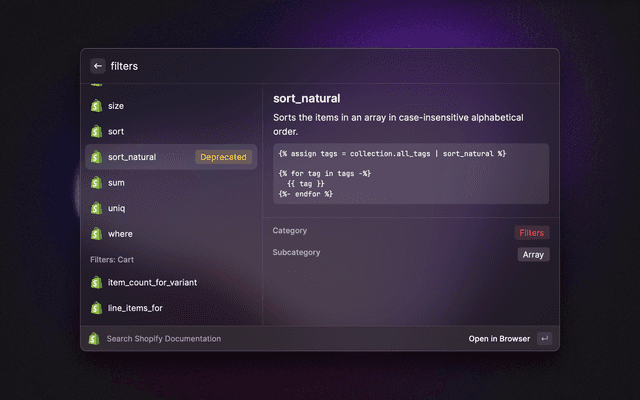Open in Browser action button

click(499, 339)
